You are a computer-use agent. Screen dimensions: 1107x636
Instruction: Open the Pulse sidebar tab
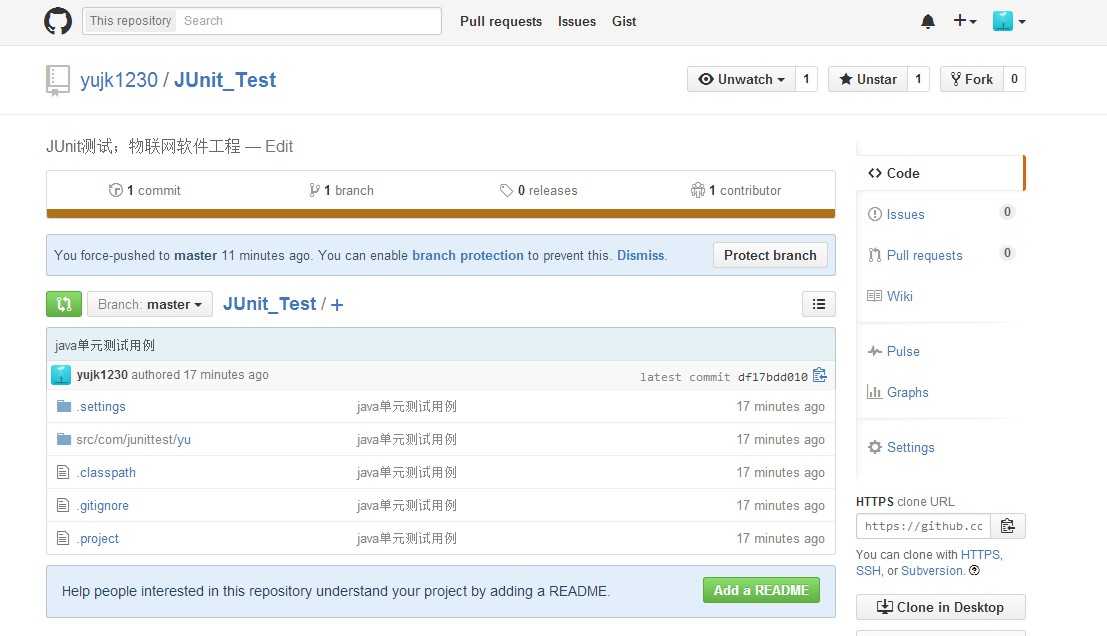pos(903,351)
